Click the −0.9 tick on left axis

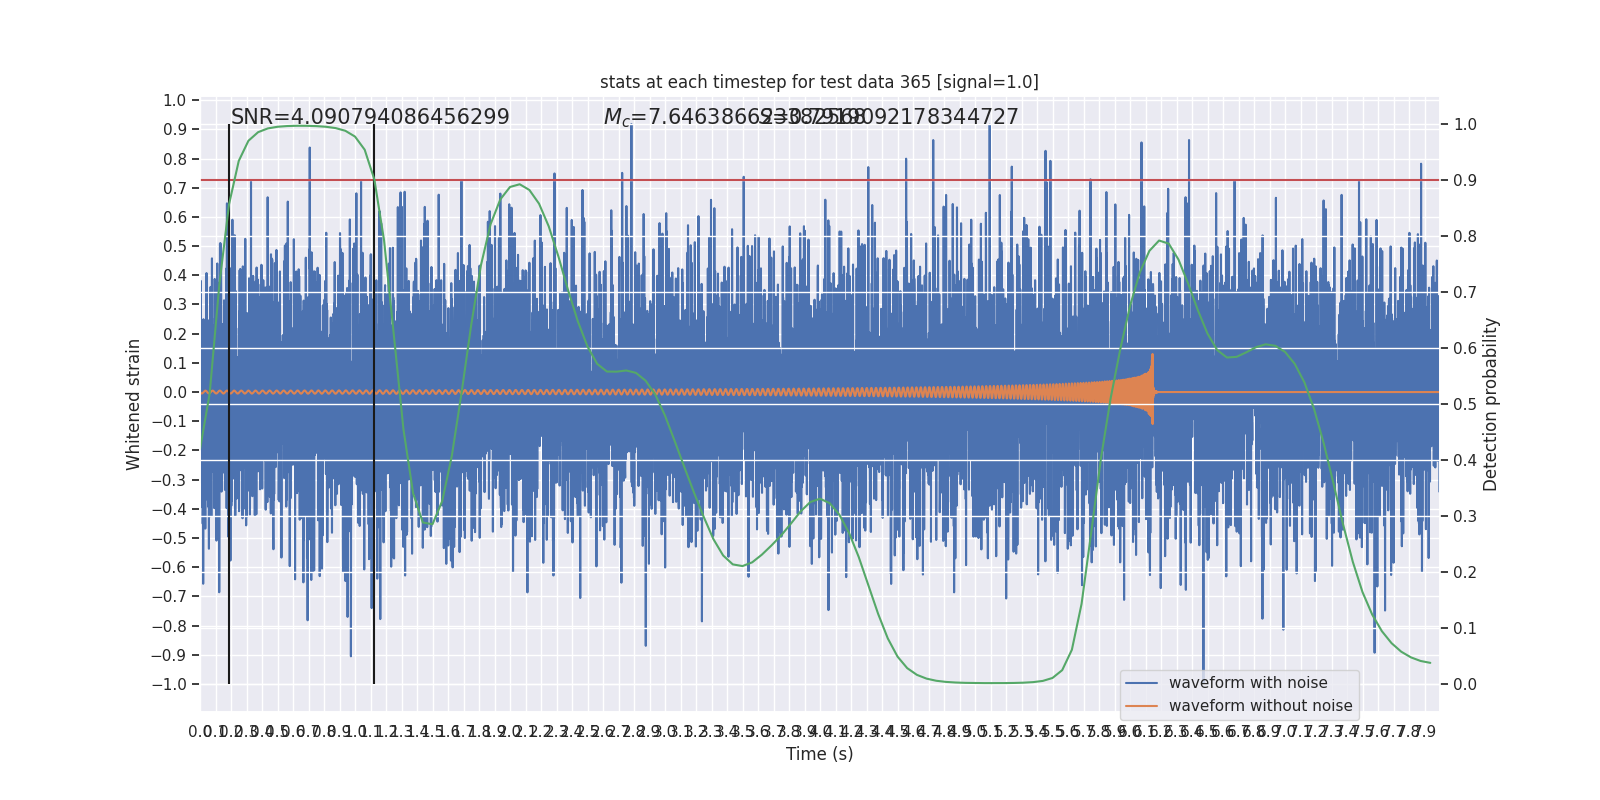[169, 655]
